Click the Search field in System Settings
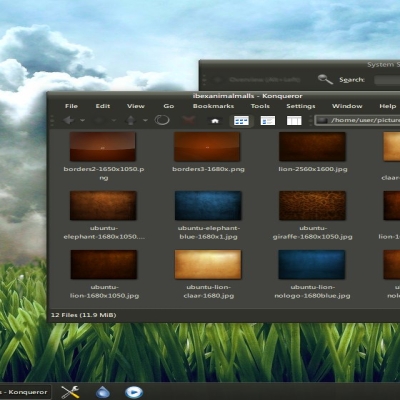This screenshot has width=400, height=400. point(387,80)
